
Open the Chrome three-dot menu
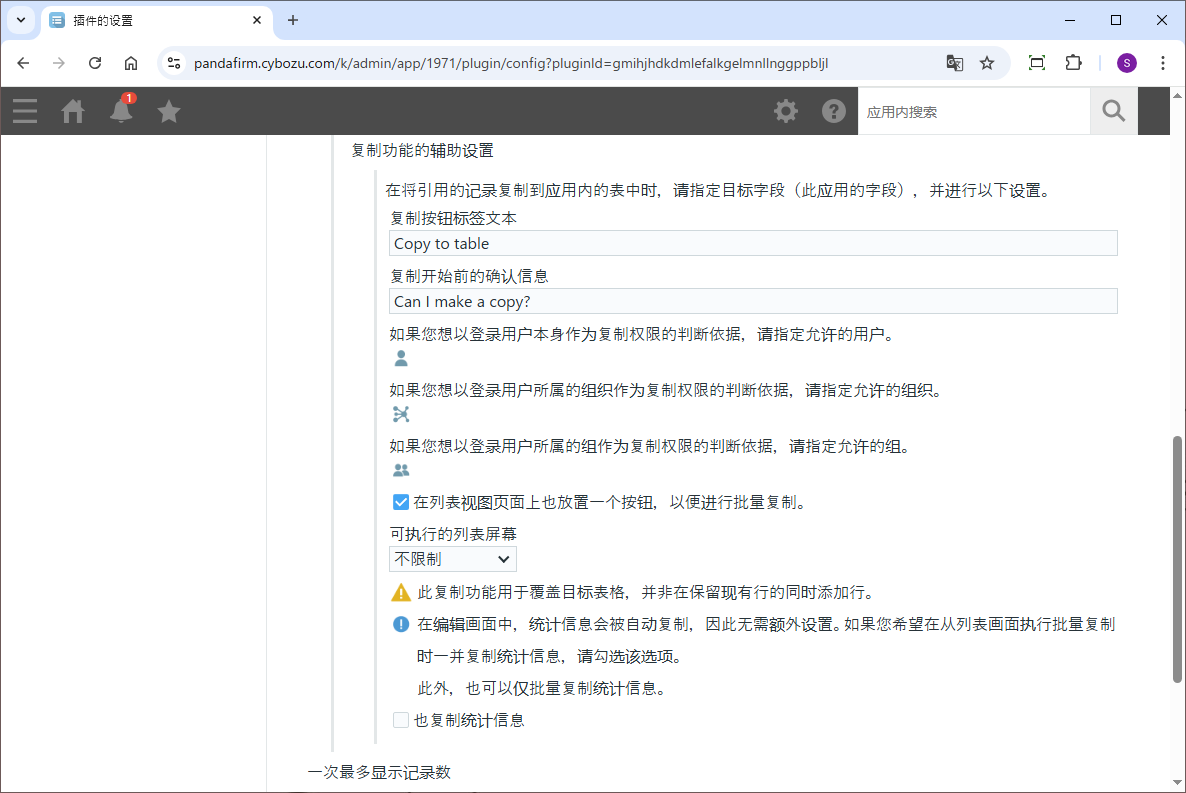tap(1162, 63)
